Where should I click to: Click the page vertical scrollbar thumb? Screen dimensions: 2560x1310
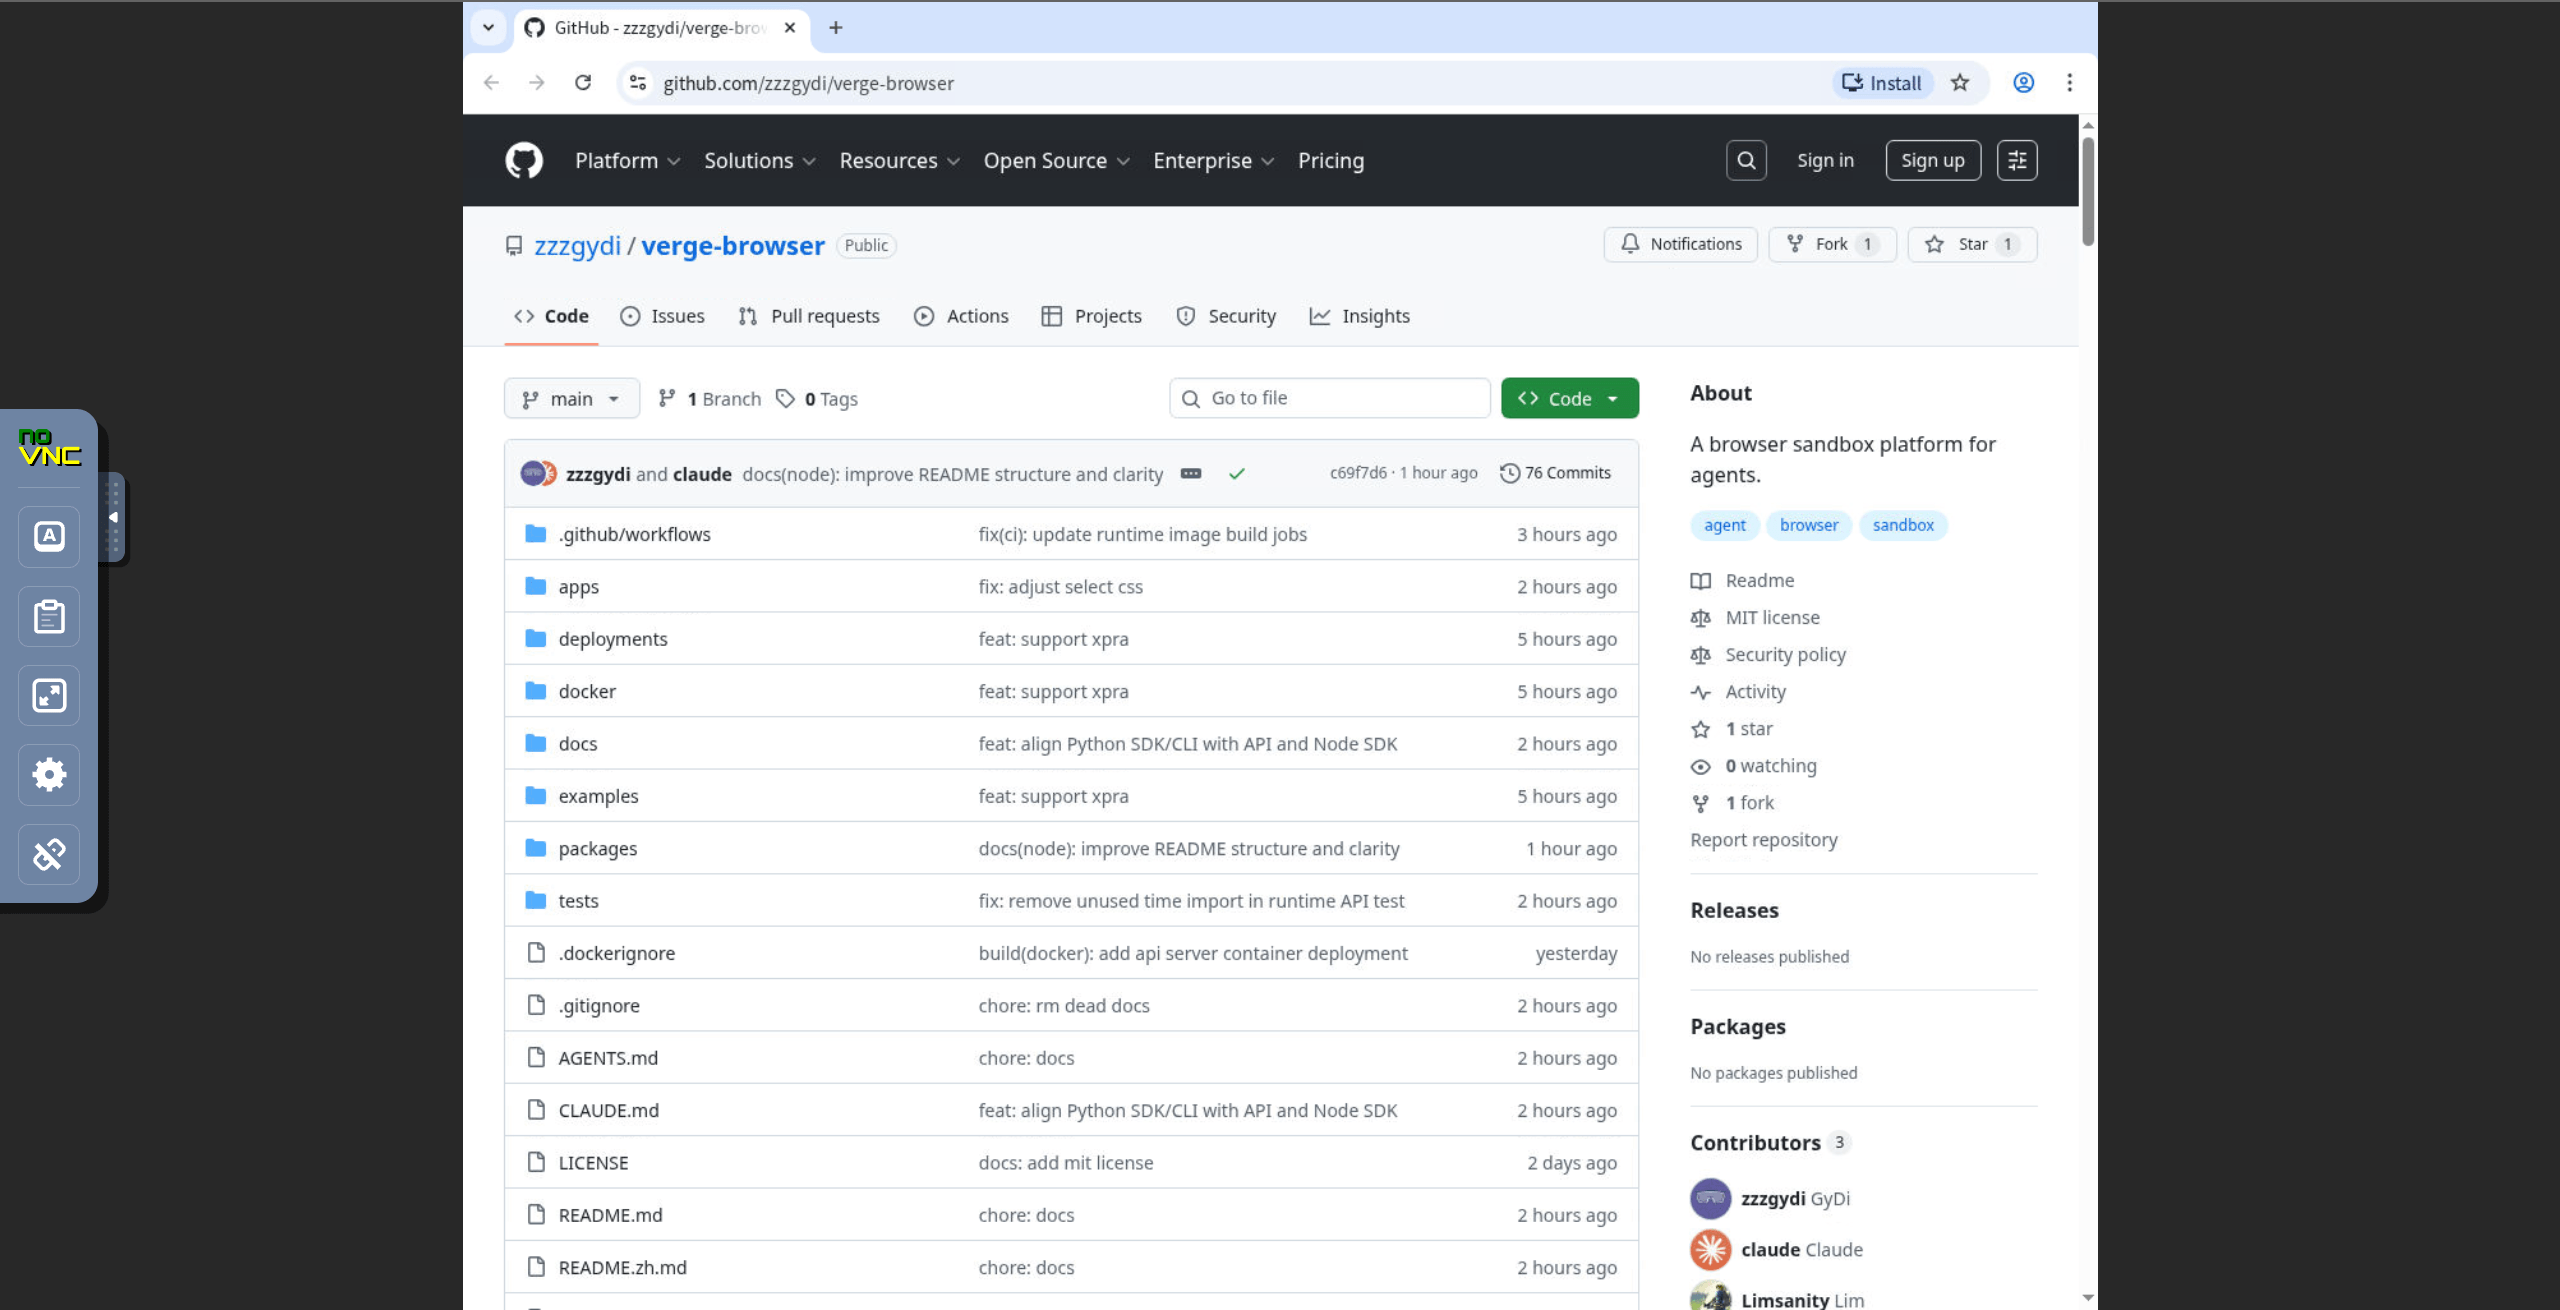pyautogui.click(x=2088, y=190)
